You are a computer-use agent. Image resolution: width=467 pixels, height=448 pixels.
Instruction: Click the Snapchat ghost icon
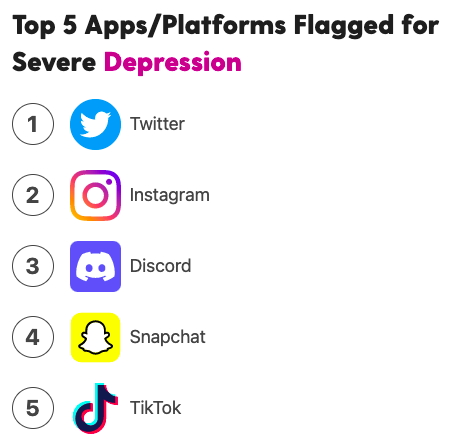point(95,337)
